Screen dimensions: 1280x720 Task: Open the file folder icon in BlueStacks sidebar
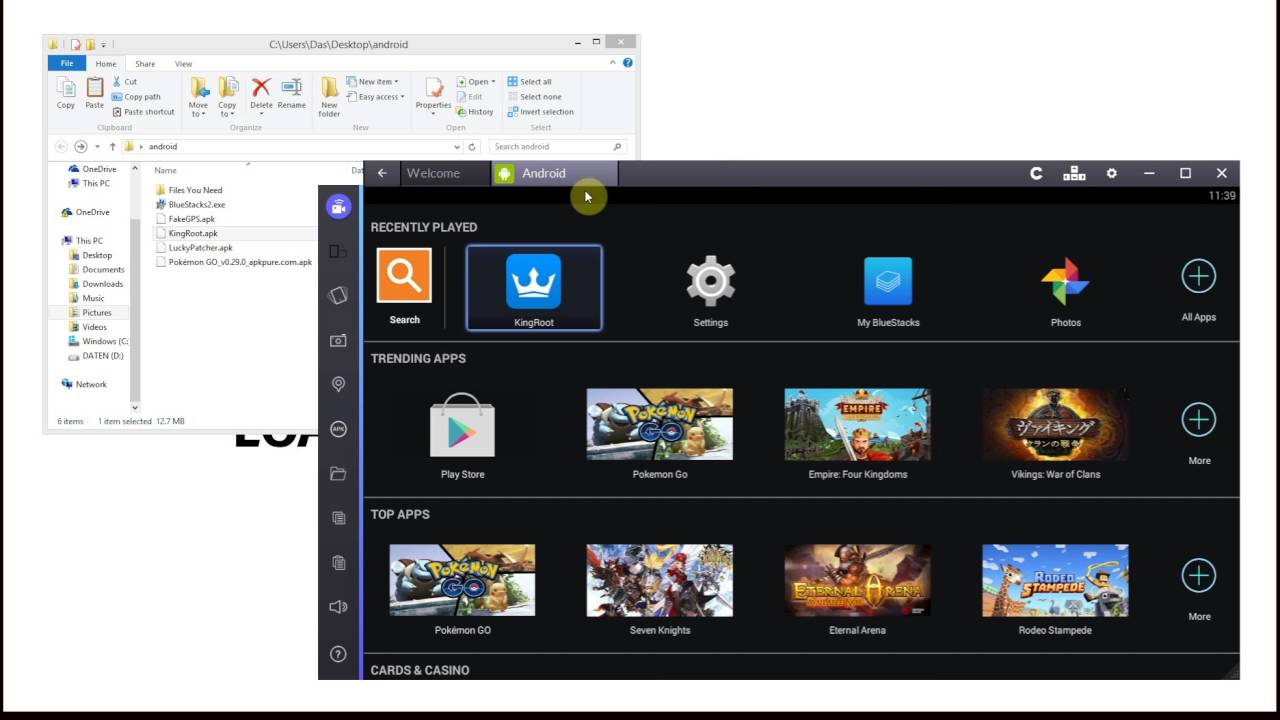click(338, 473)
